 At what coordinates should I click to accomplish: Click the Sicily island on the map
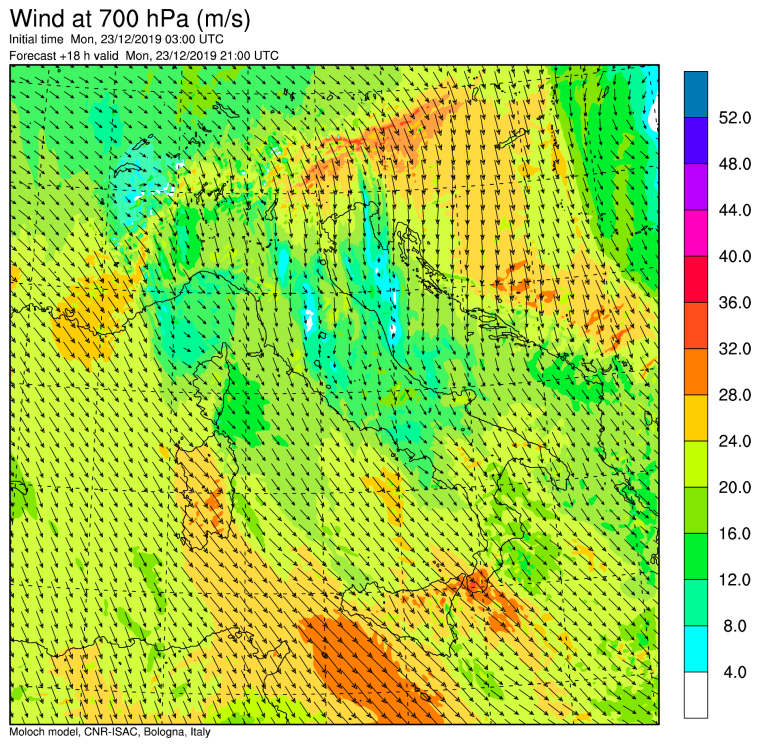tap(412, 616)
